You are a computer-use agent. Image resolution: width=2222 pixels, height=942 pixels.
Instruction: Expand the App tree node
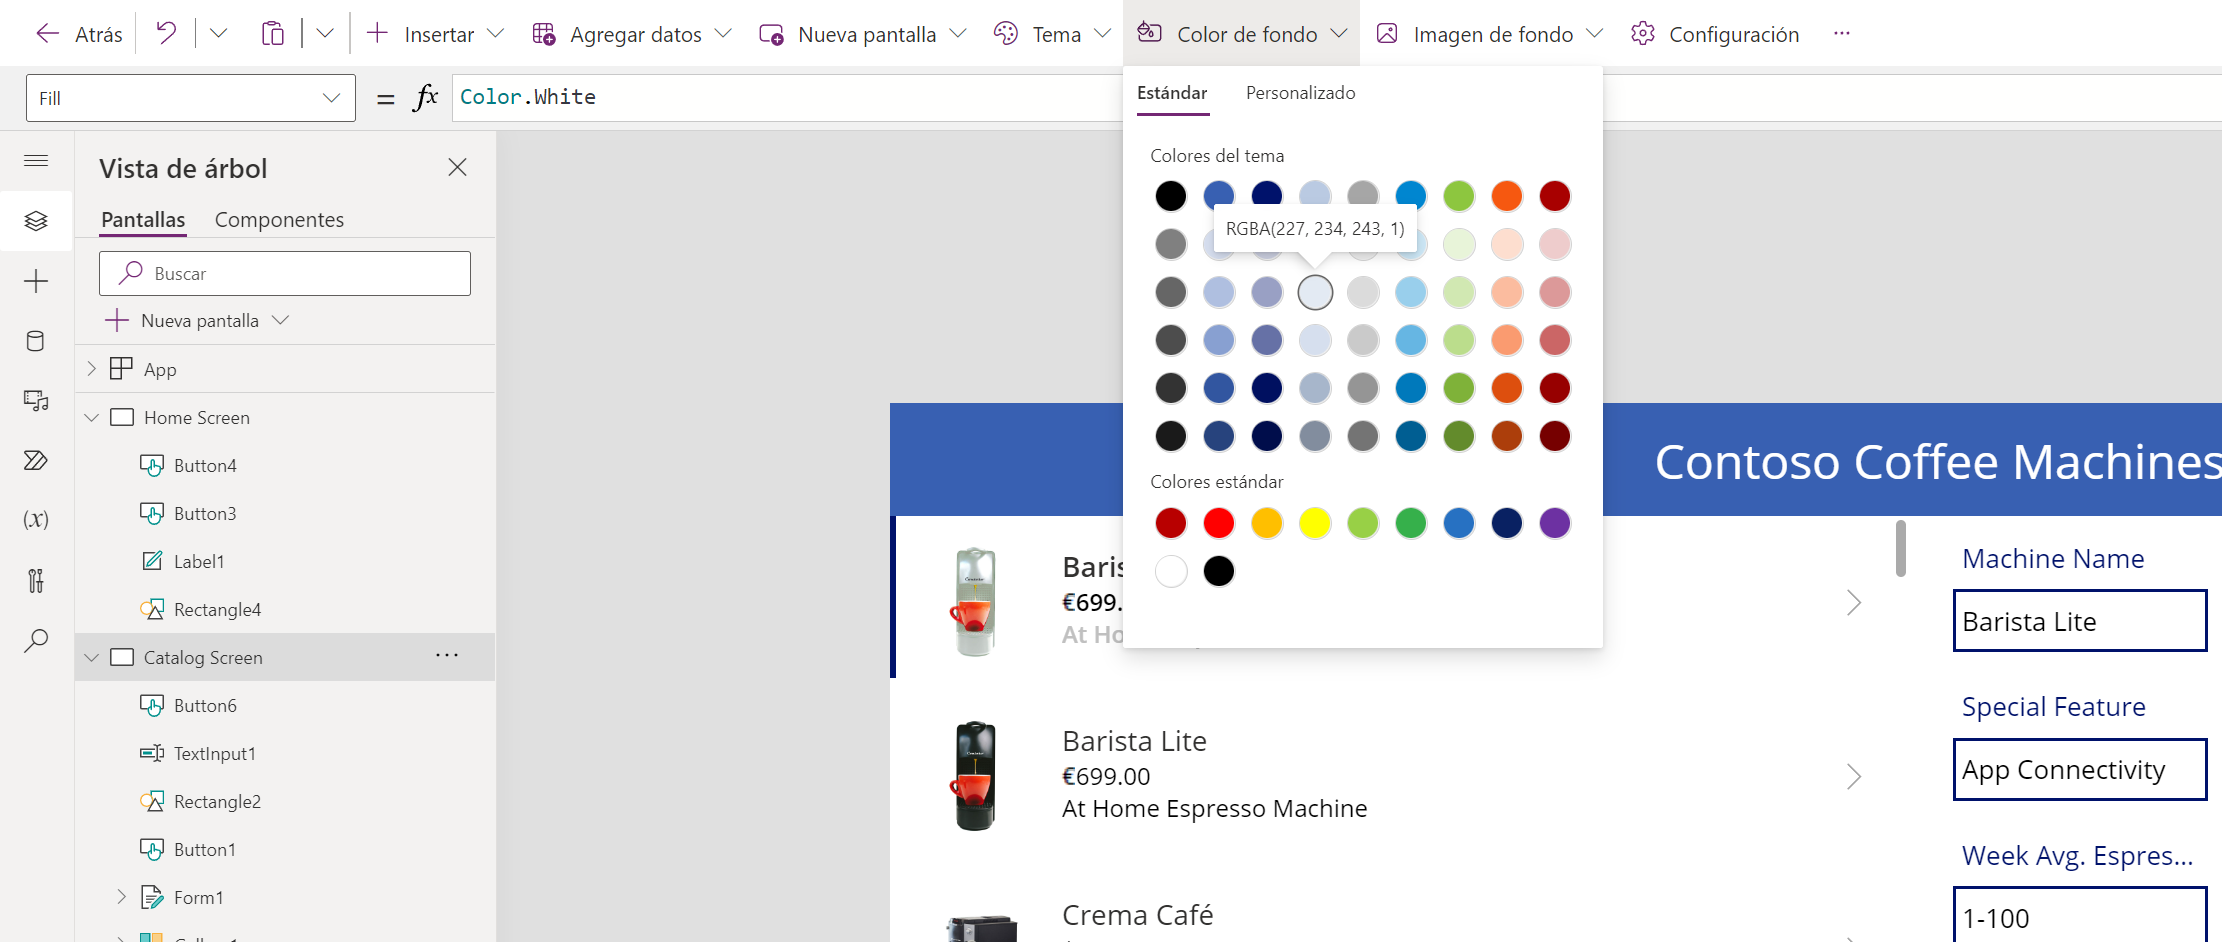(x=91, y=369)
